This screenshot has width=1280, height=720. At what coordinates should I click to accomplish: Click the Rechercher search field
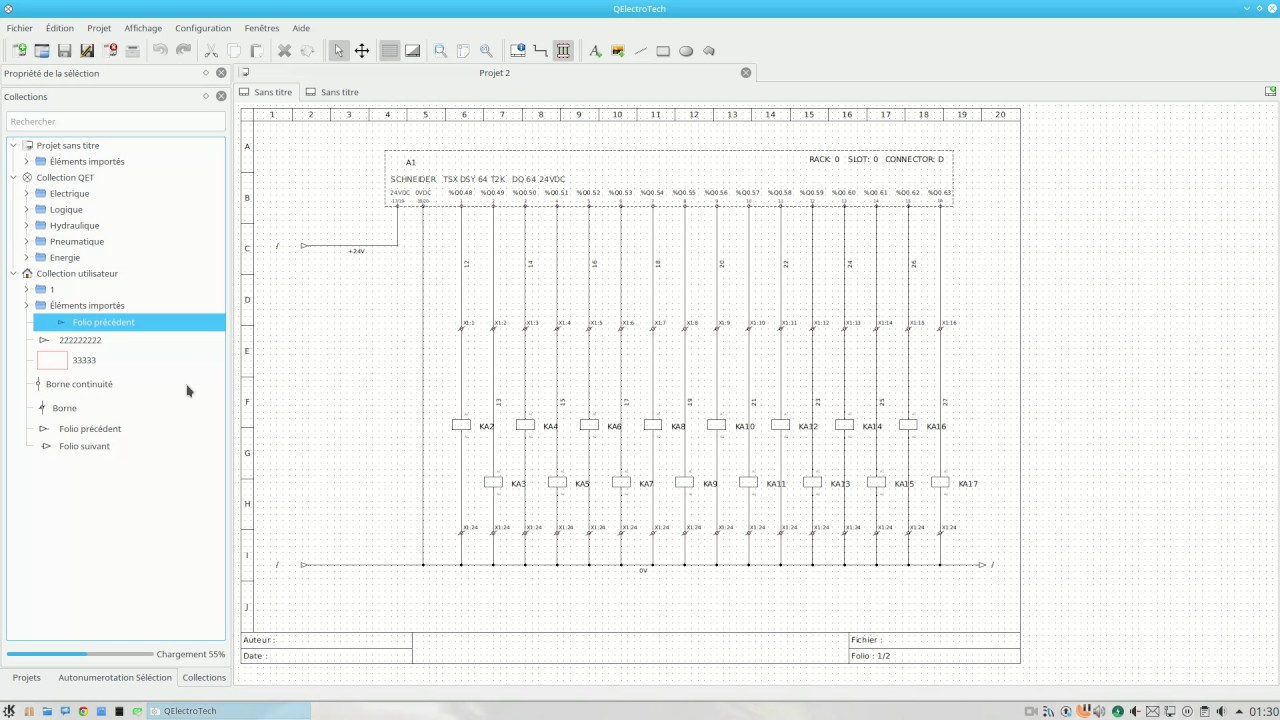116,121
